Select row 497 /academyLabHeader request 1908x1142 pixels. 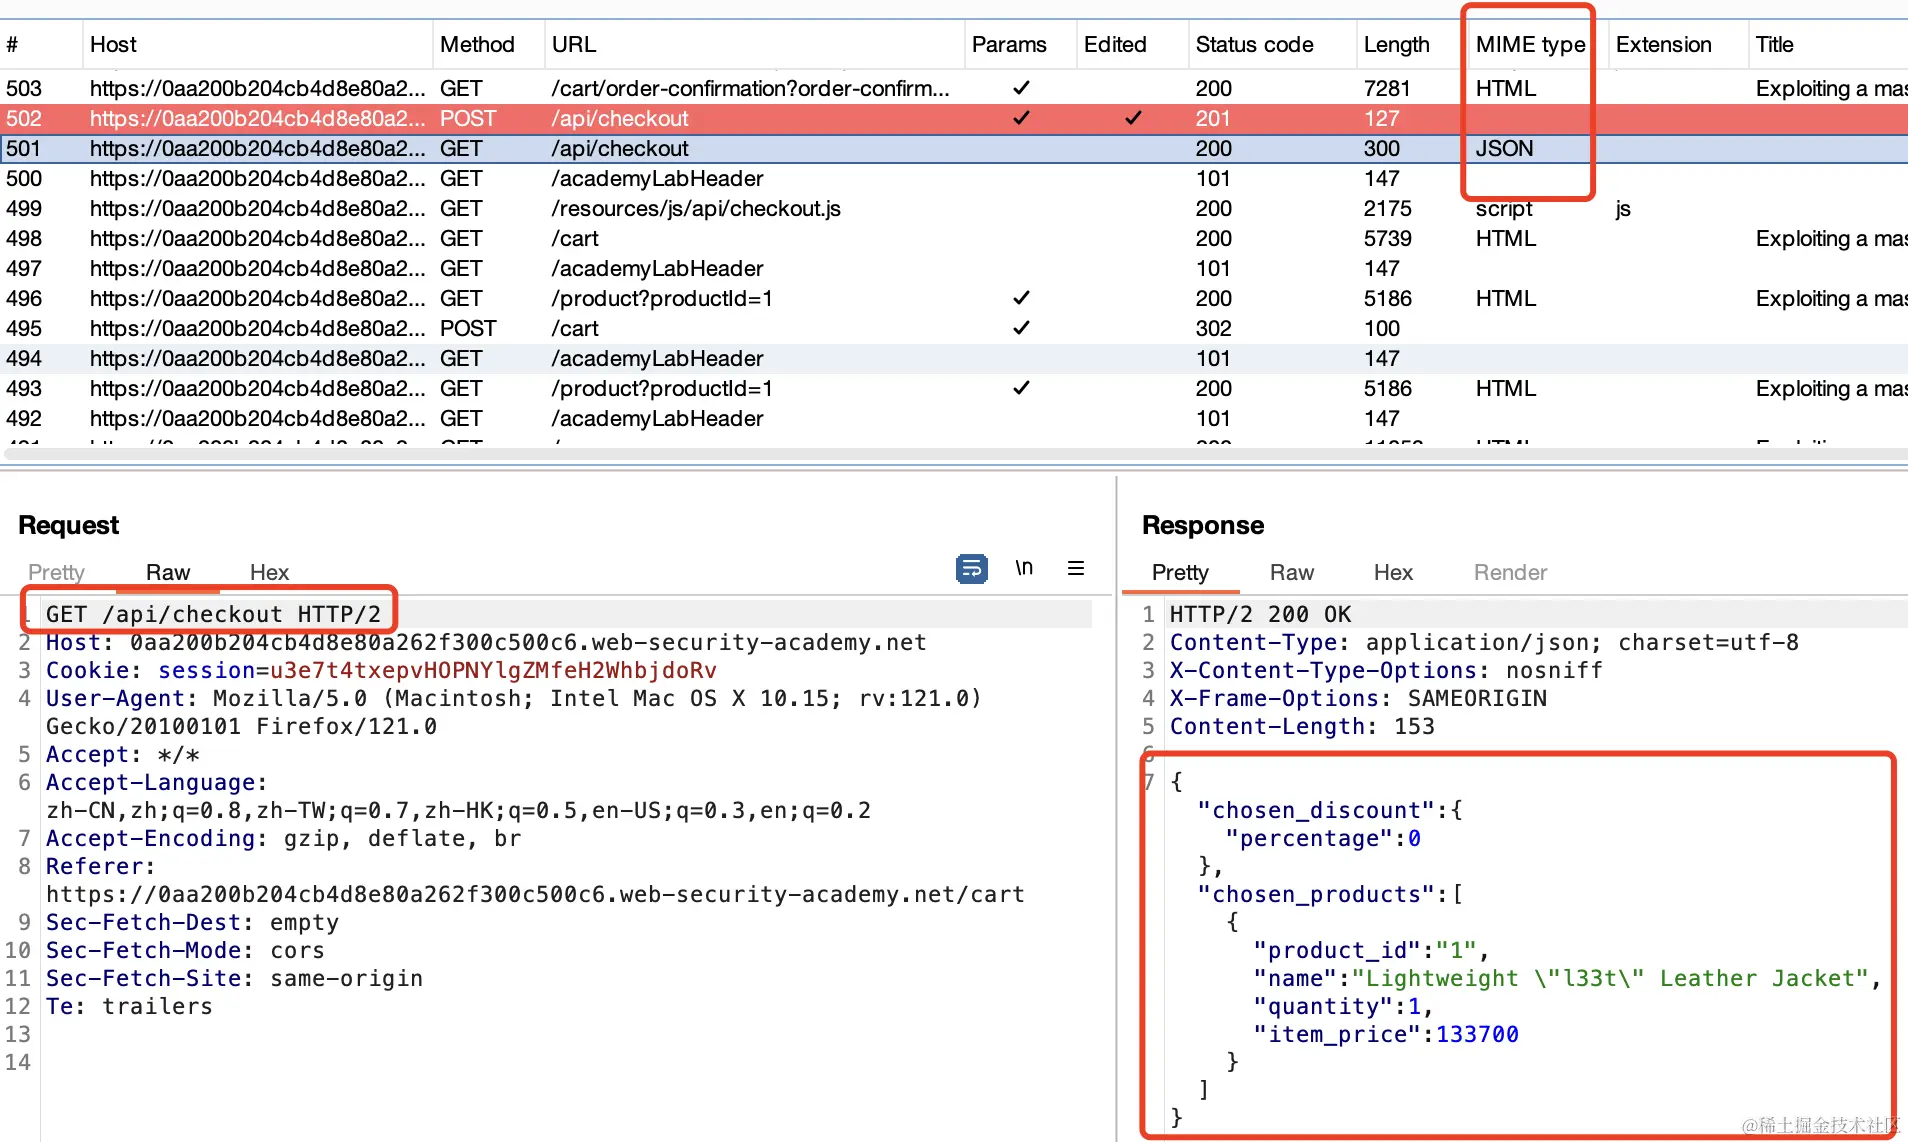pos(954,268)
